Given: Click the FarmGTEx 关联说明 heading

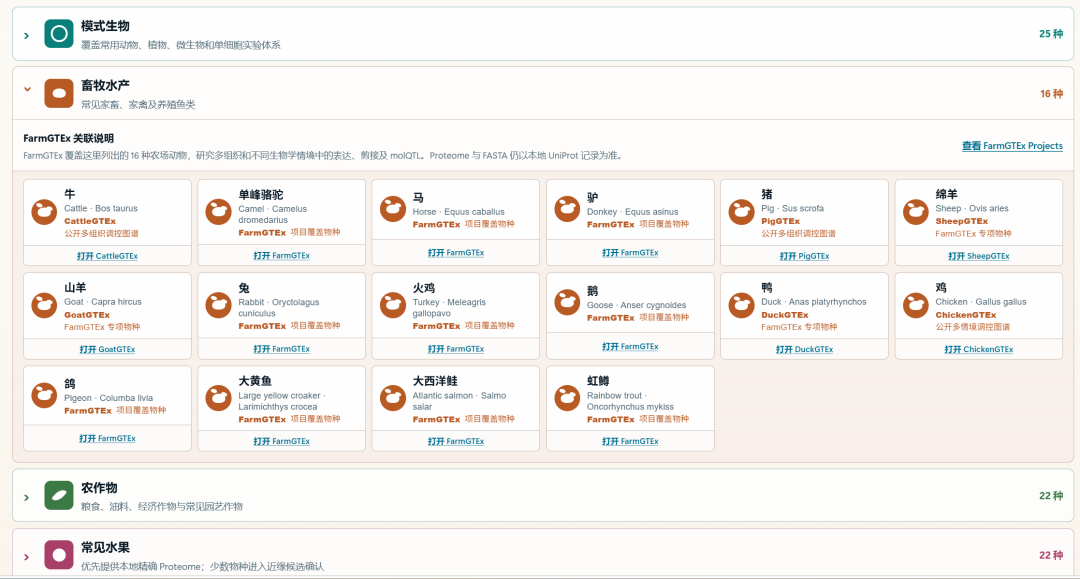Looking at the screenshot, I should point(68,138).
